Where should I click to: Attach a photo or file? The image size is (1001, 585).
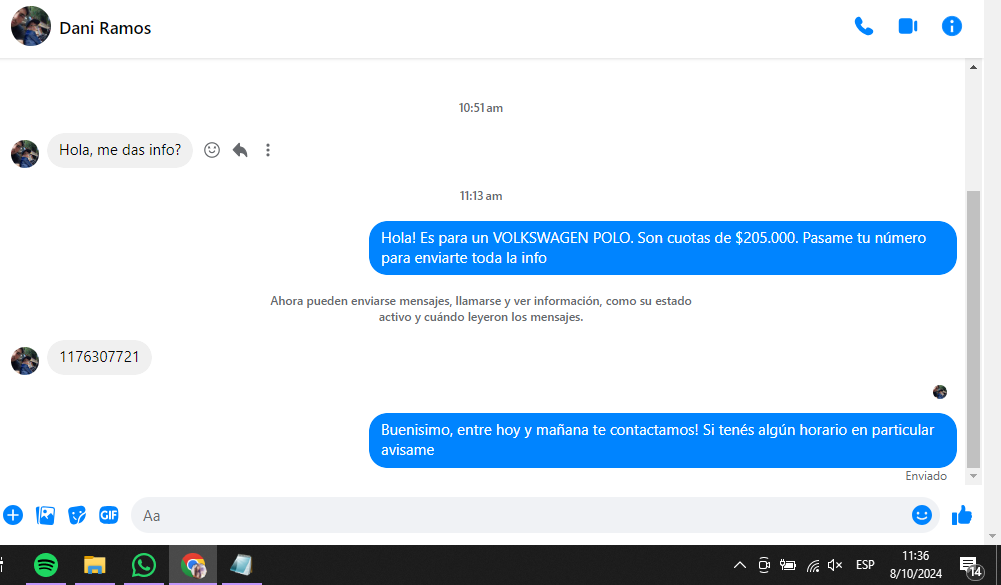45,515
